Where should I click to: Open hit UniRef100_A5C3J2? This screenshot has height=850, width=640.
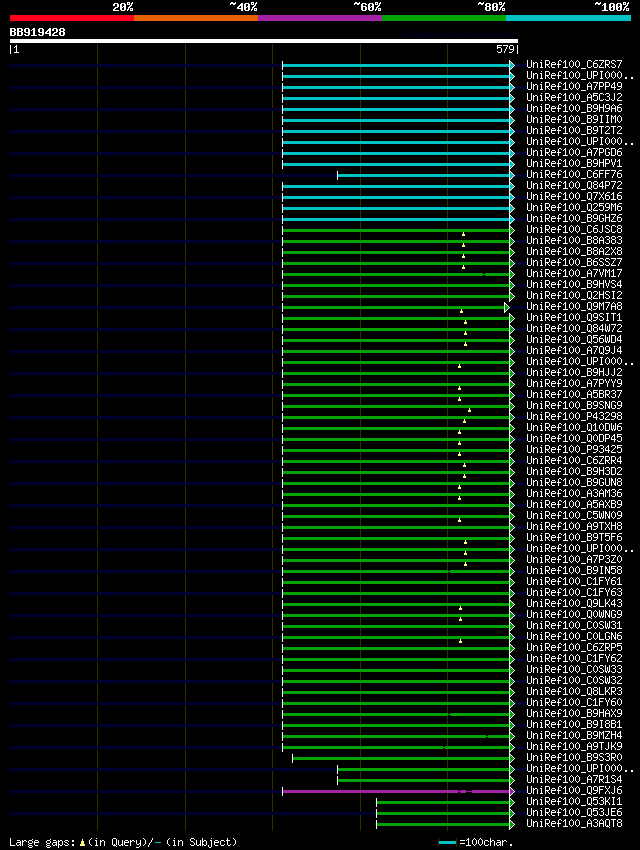coord(574,97)
